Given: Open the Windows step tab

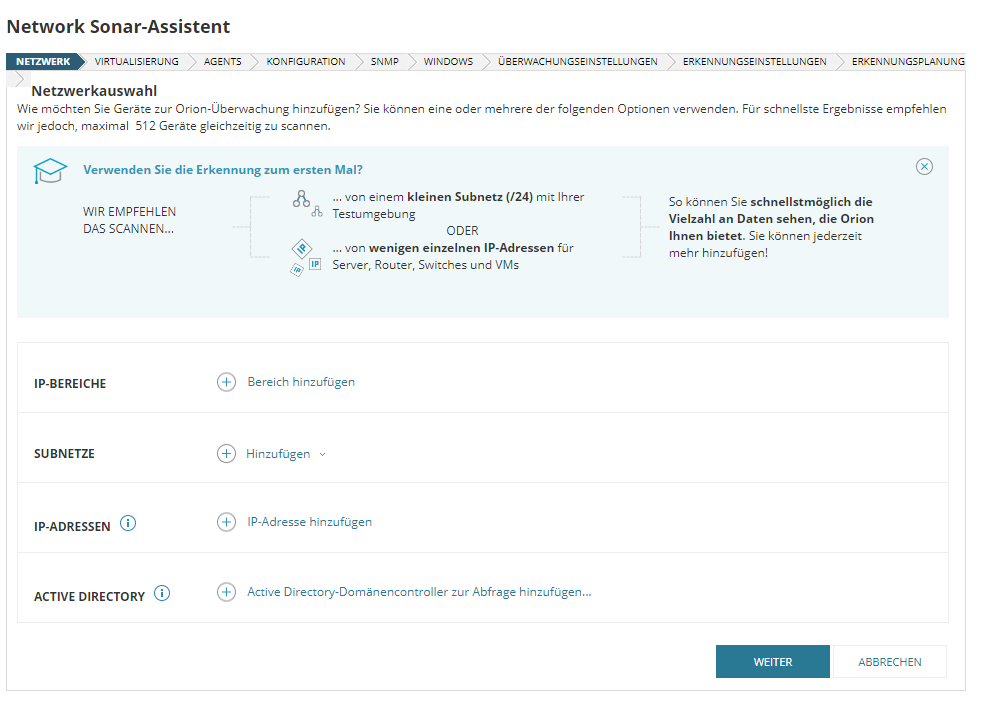Looking at the screenshot, I should click(447, 62).
